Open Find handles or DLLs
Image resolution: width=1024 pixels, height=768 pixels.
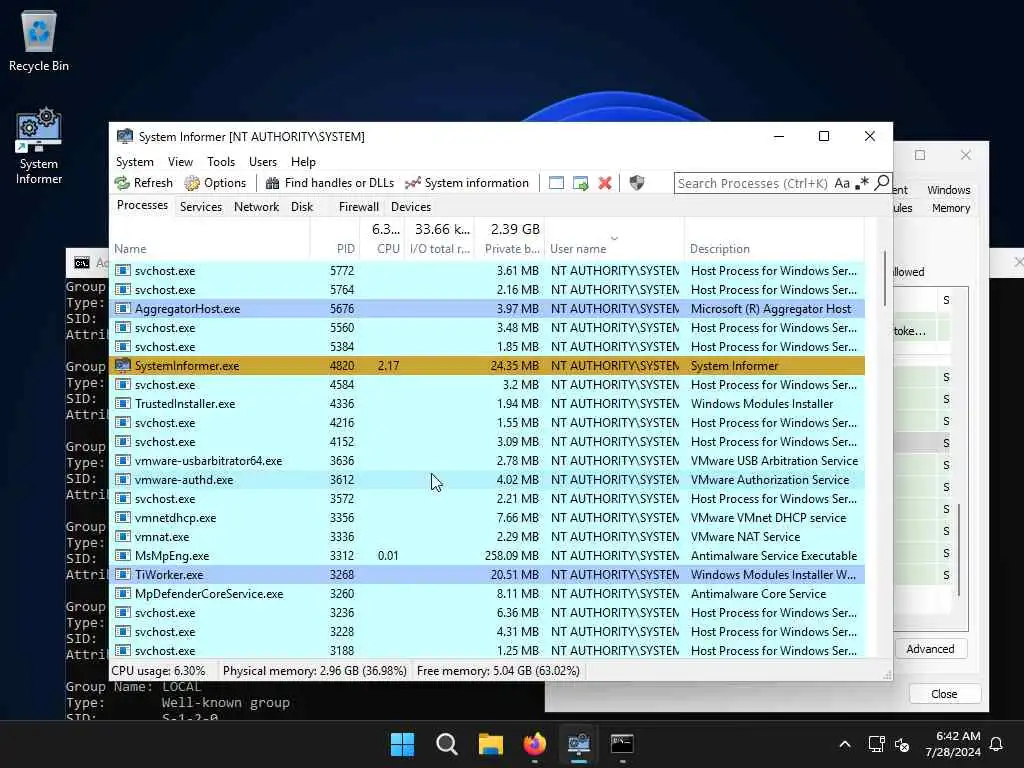[330, 183]
